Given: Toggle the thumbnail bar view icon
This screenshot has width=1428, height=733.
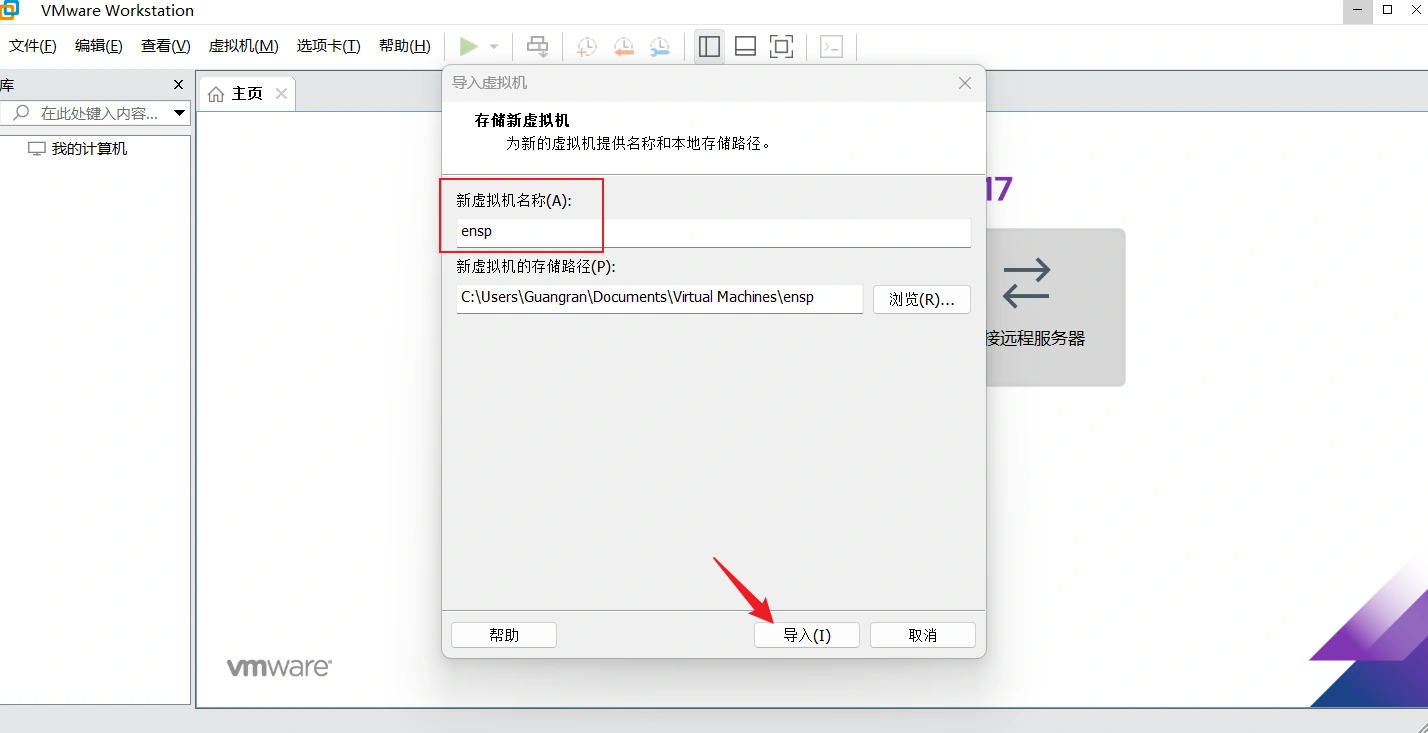Looking at the screenshot, I should (745, 46).
